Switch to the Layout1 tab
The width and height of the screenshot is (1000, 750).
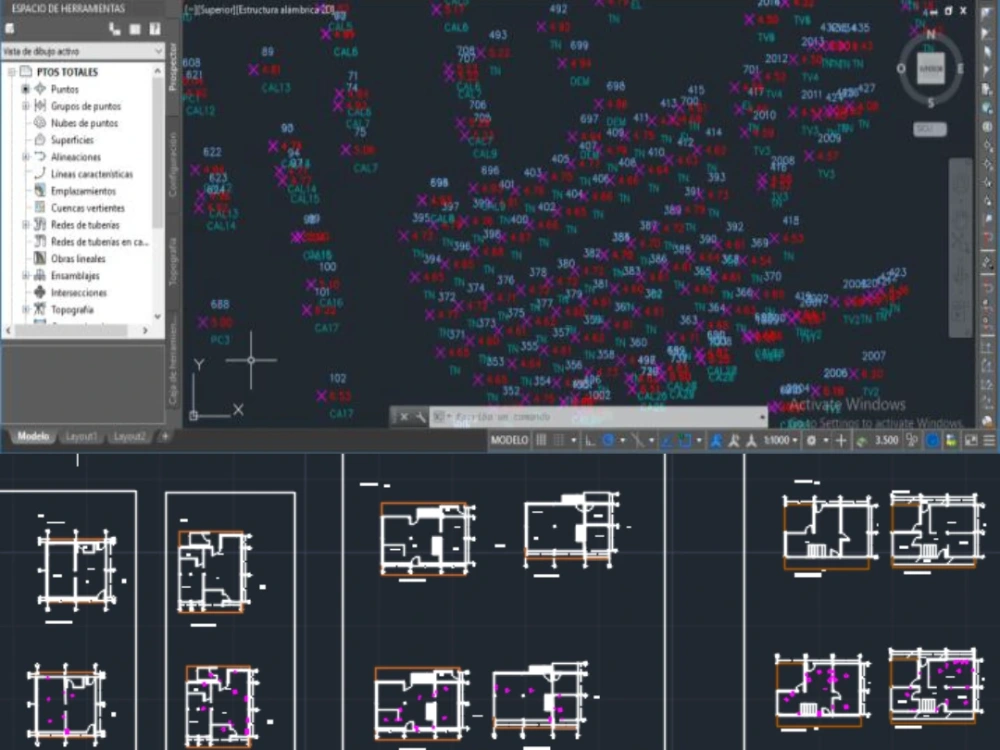(82, 436)
